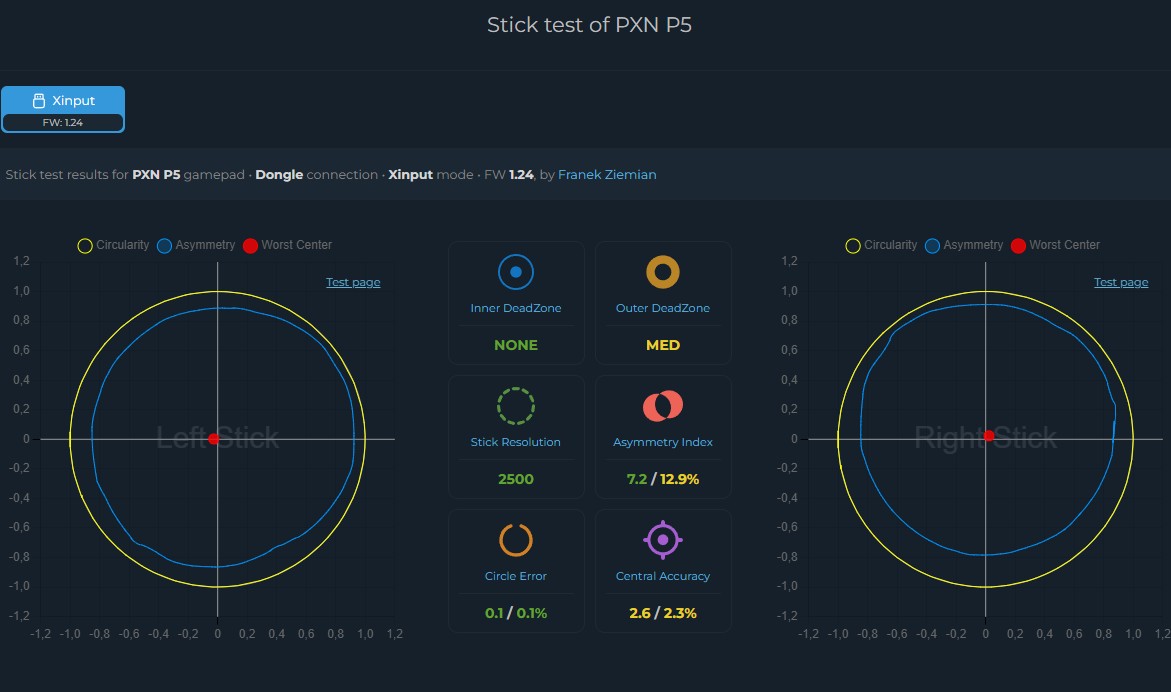
Task: Click the Central Accuracy crosshair icon
Action: point(662,540)
